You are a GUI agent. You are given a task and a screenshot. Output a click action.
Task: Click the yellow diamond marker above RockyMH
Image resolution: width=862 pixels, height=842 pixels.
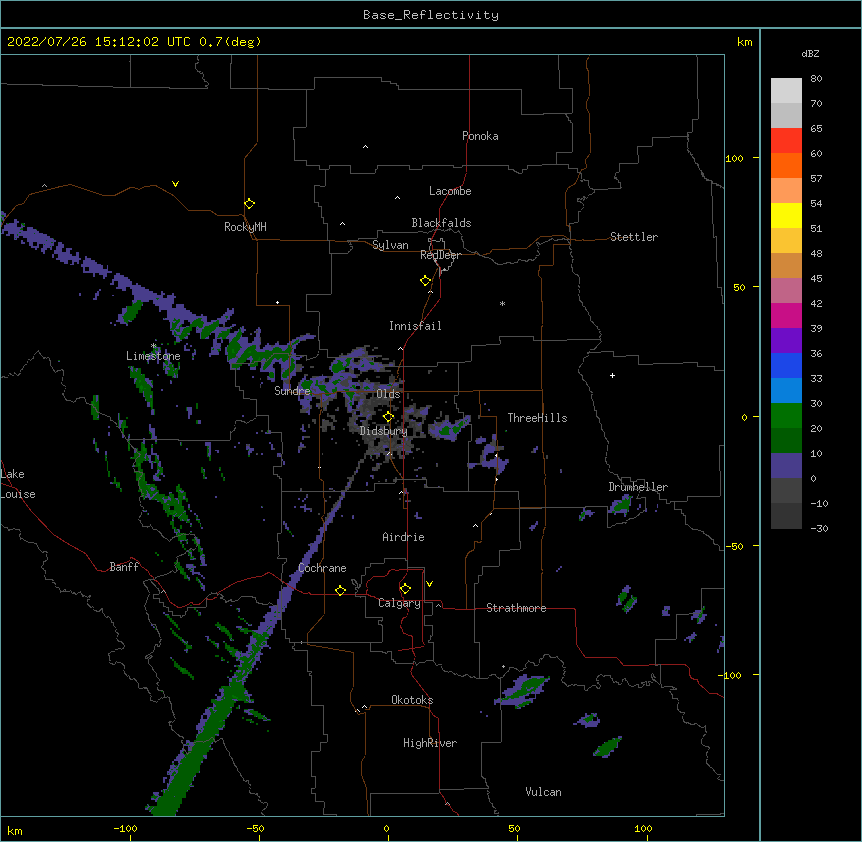[x=249, y=204]
